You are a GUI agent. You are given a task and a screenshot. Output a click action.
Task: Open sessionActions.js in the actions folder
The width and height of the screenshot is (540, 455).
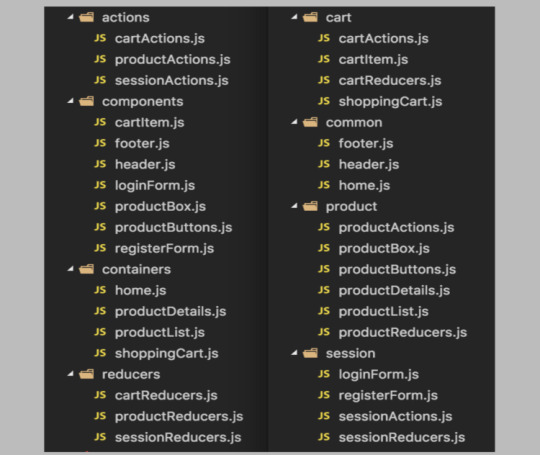coord(172,80)
